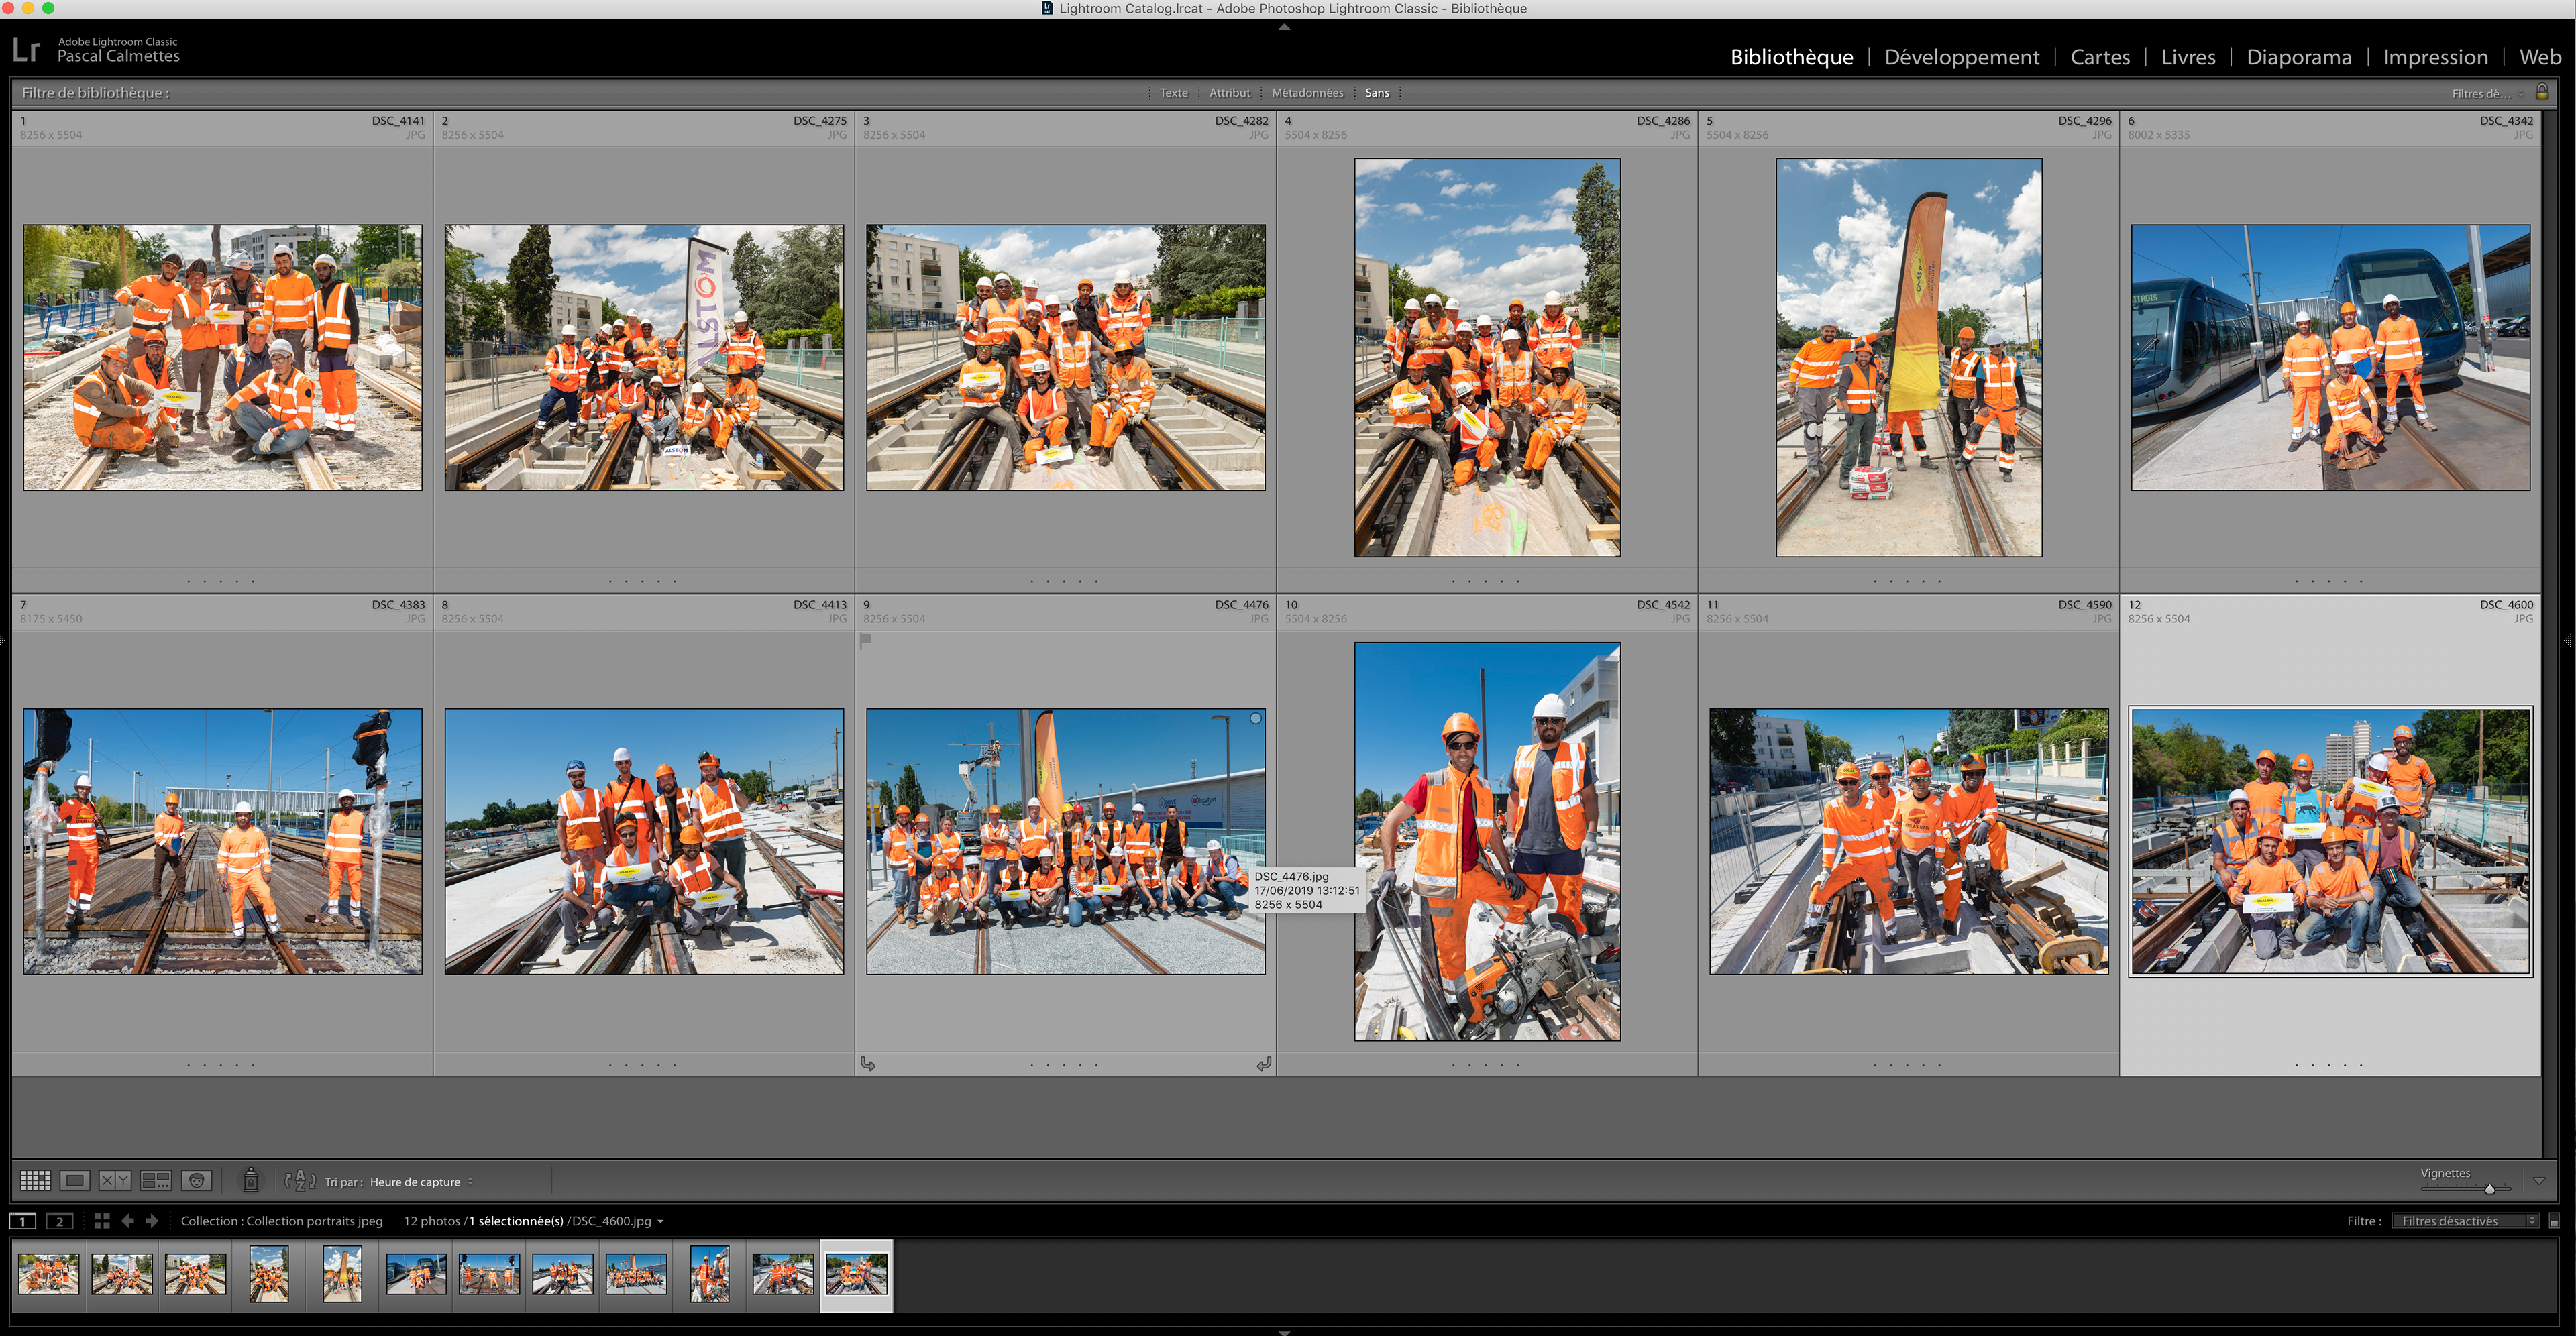Open Survey view mode
The height and width of the screenshot is (1336, 2576).
pyautogui.click(x=155, y=1181)
